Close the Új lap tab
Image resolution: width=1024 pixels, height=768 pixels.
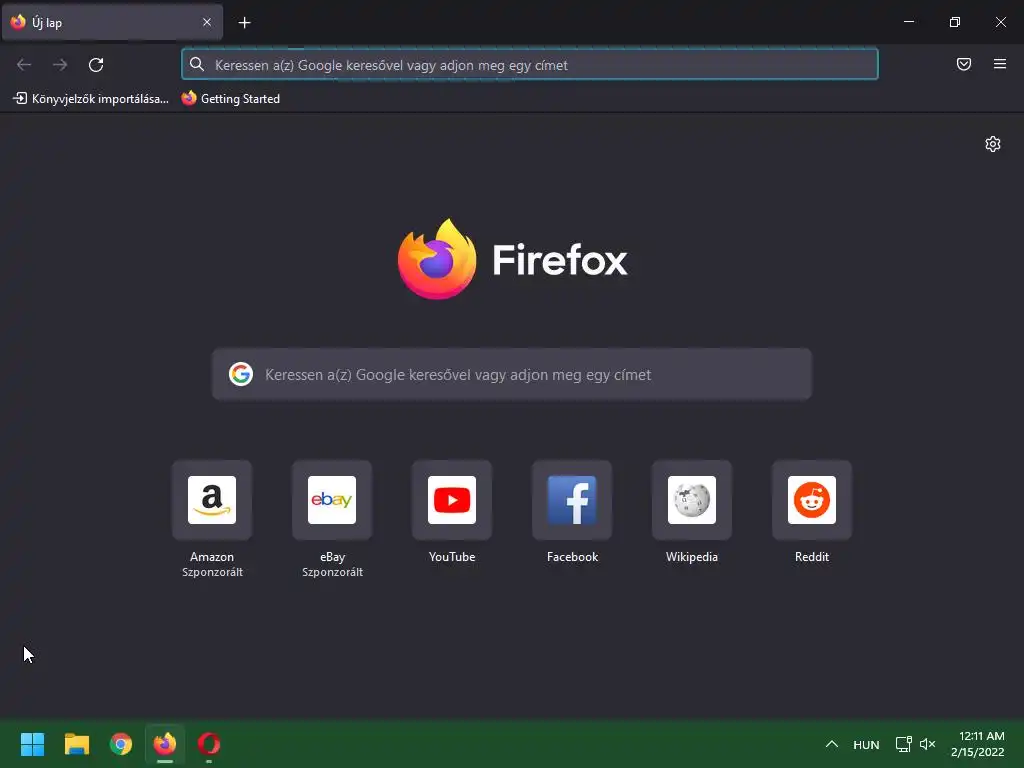pos(206,22)
